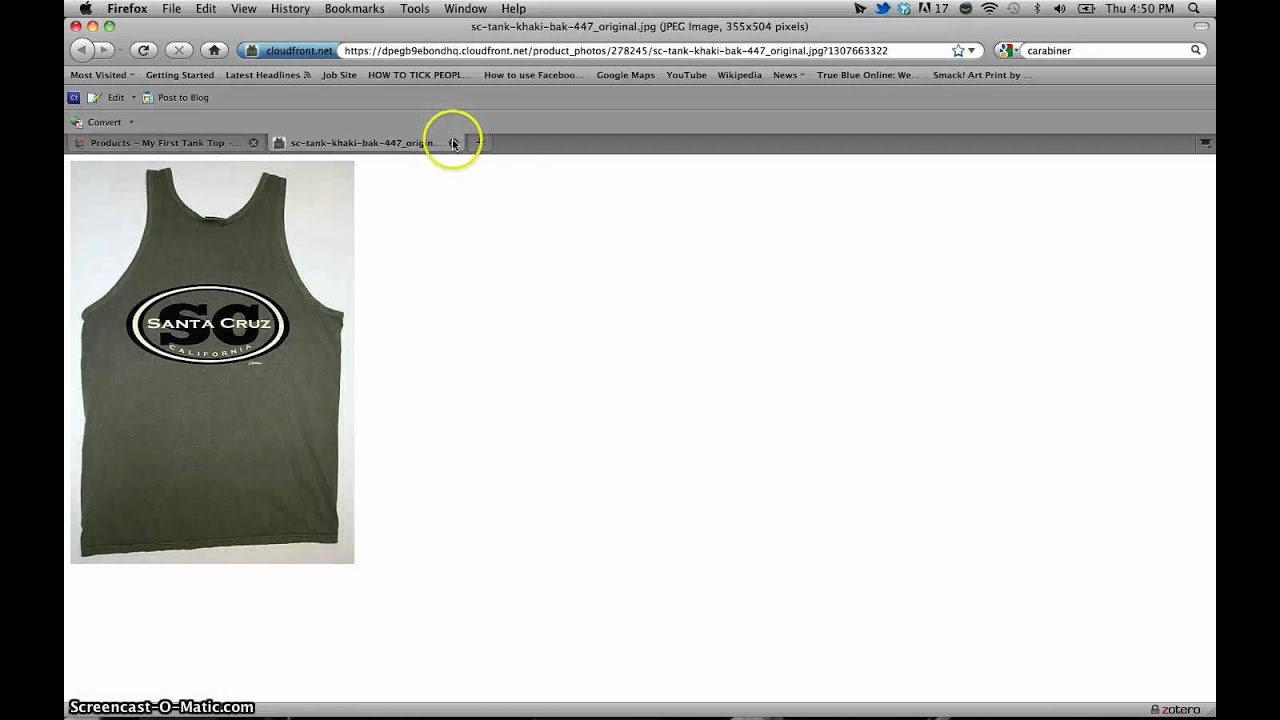Click the Santa Cruz tank top image
1280x720 pixels.
[x=212, y=362]
